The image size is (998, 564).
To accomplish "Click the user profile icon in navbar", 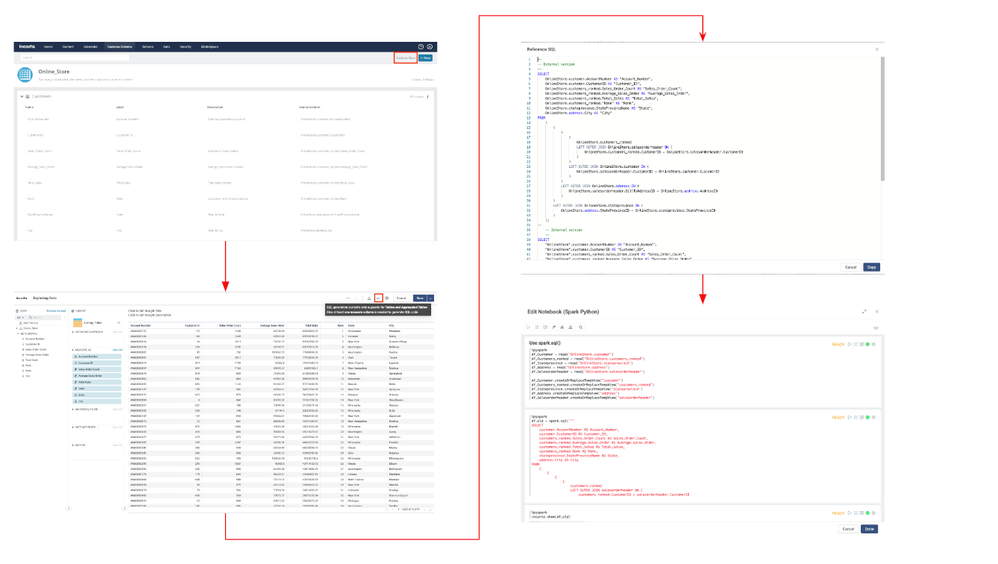I will point(430,47).
